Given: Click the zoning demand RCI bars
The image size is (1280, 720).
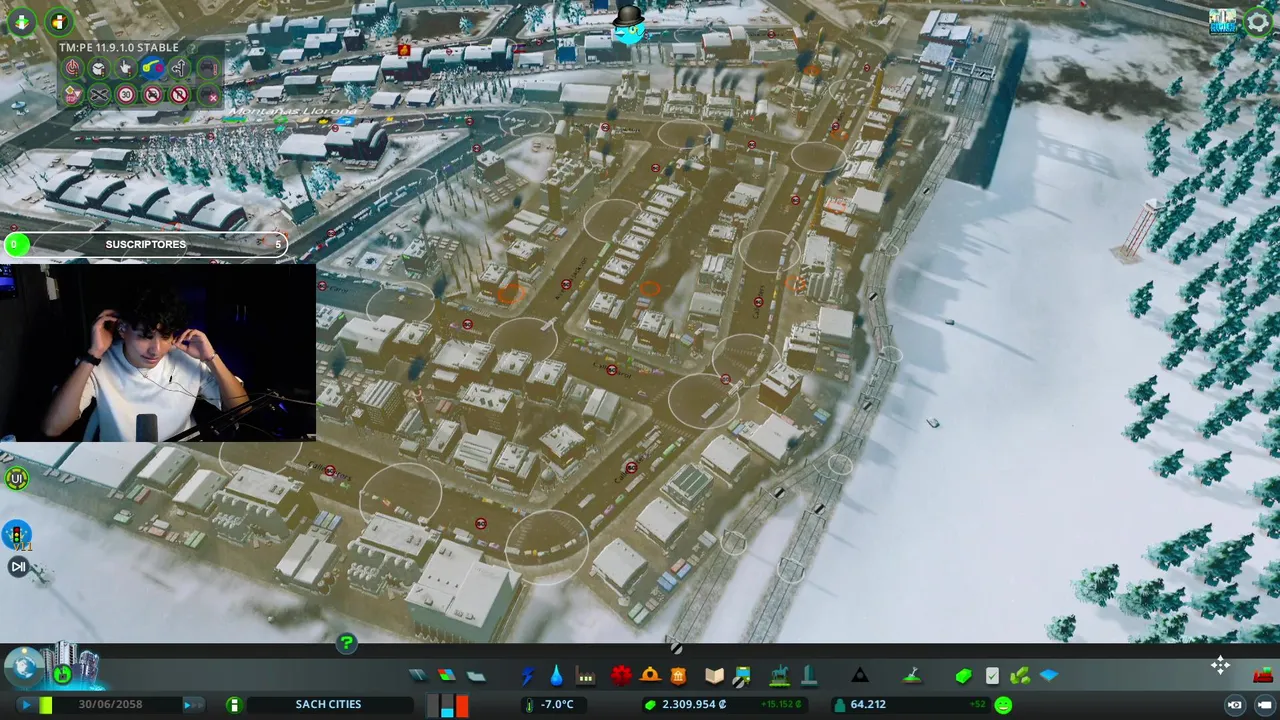Looking at the screenshot, I should tap(447, 705).
